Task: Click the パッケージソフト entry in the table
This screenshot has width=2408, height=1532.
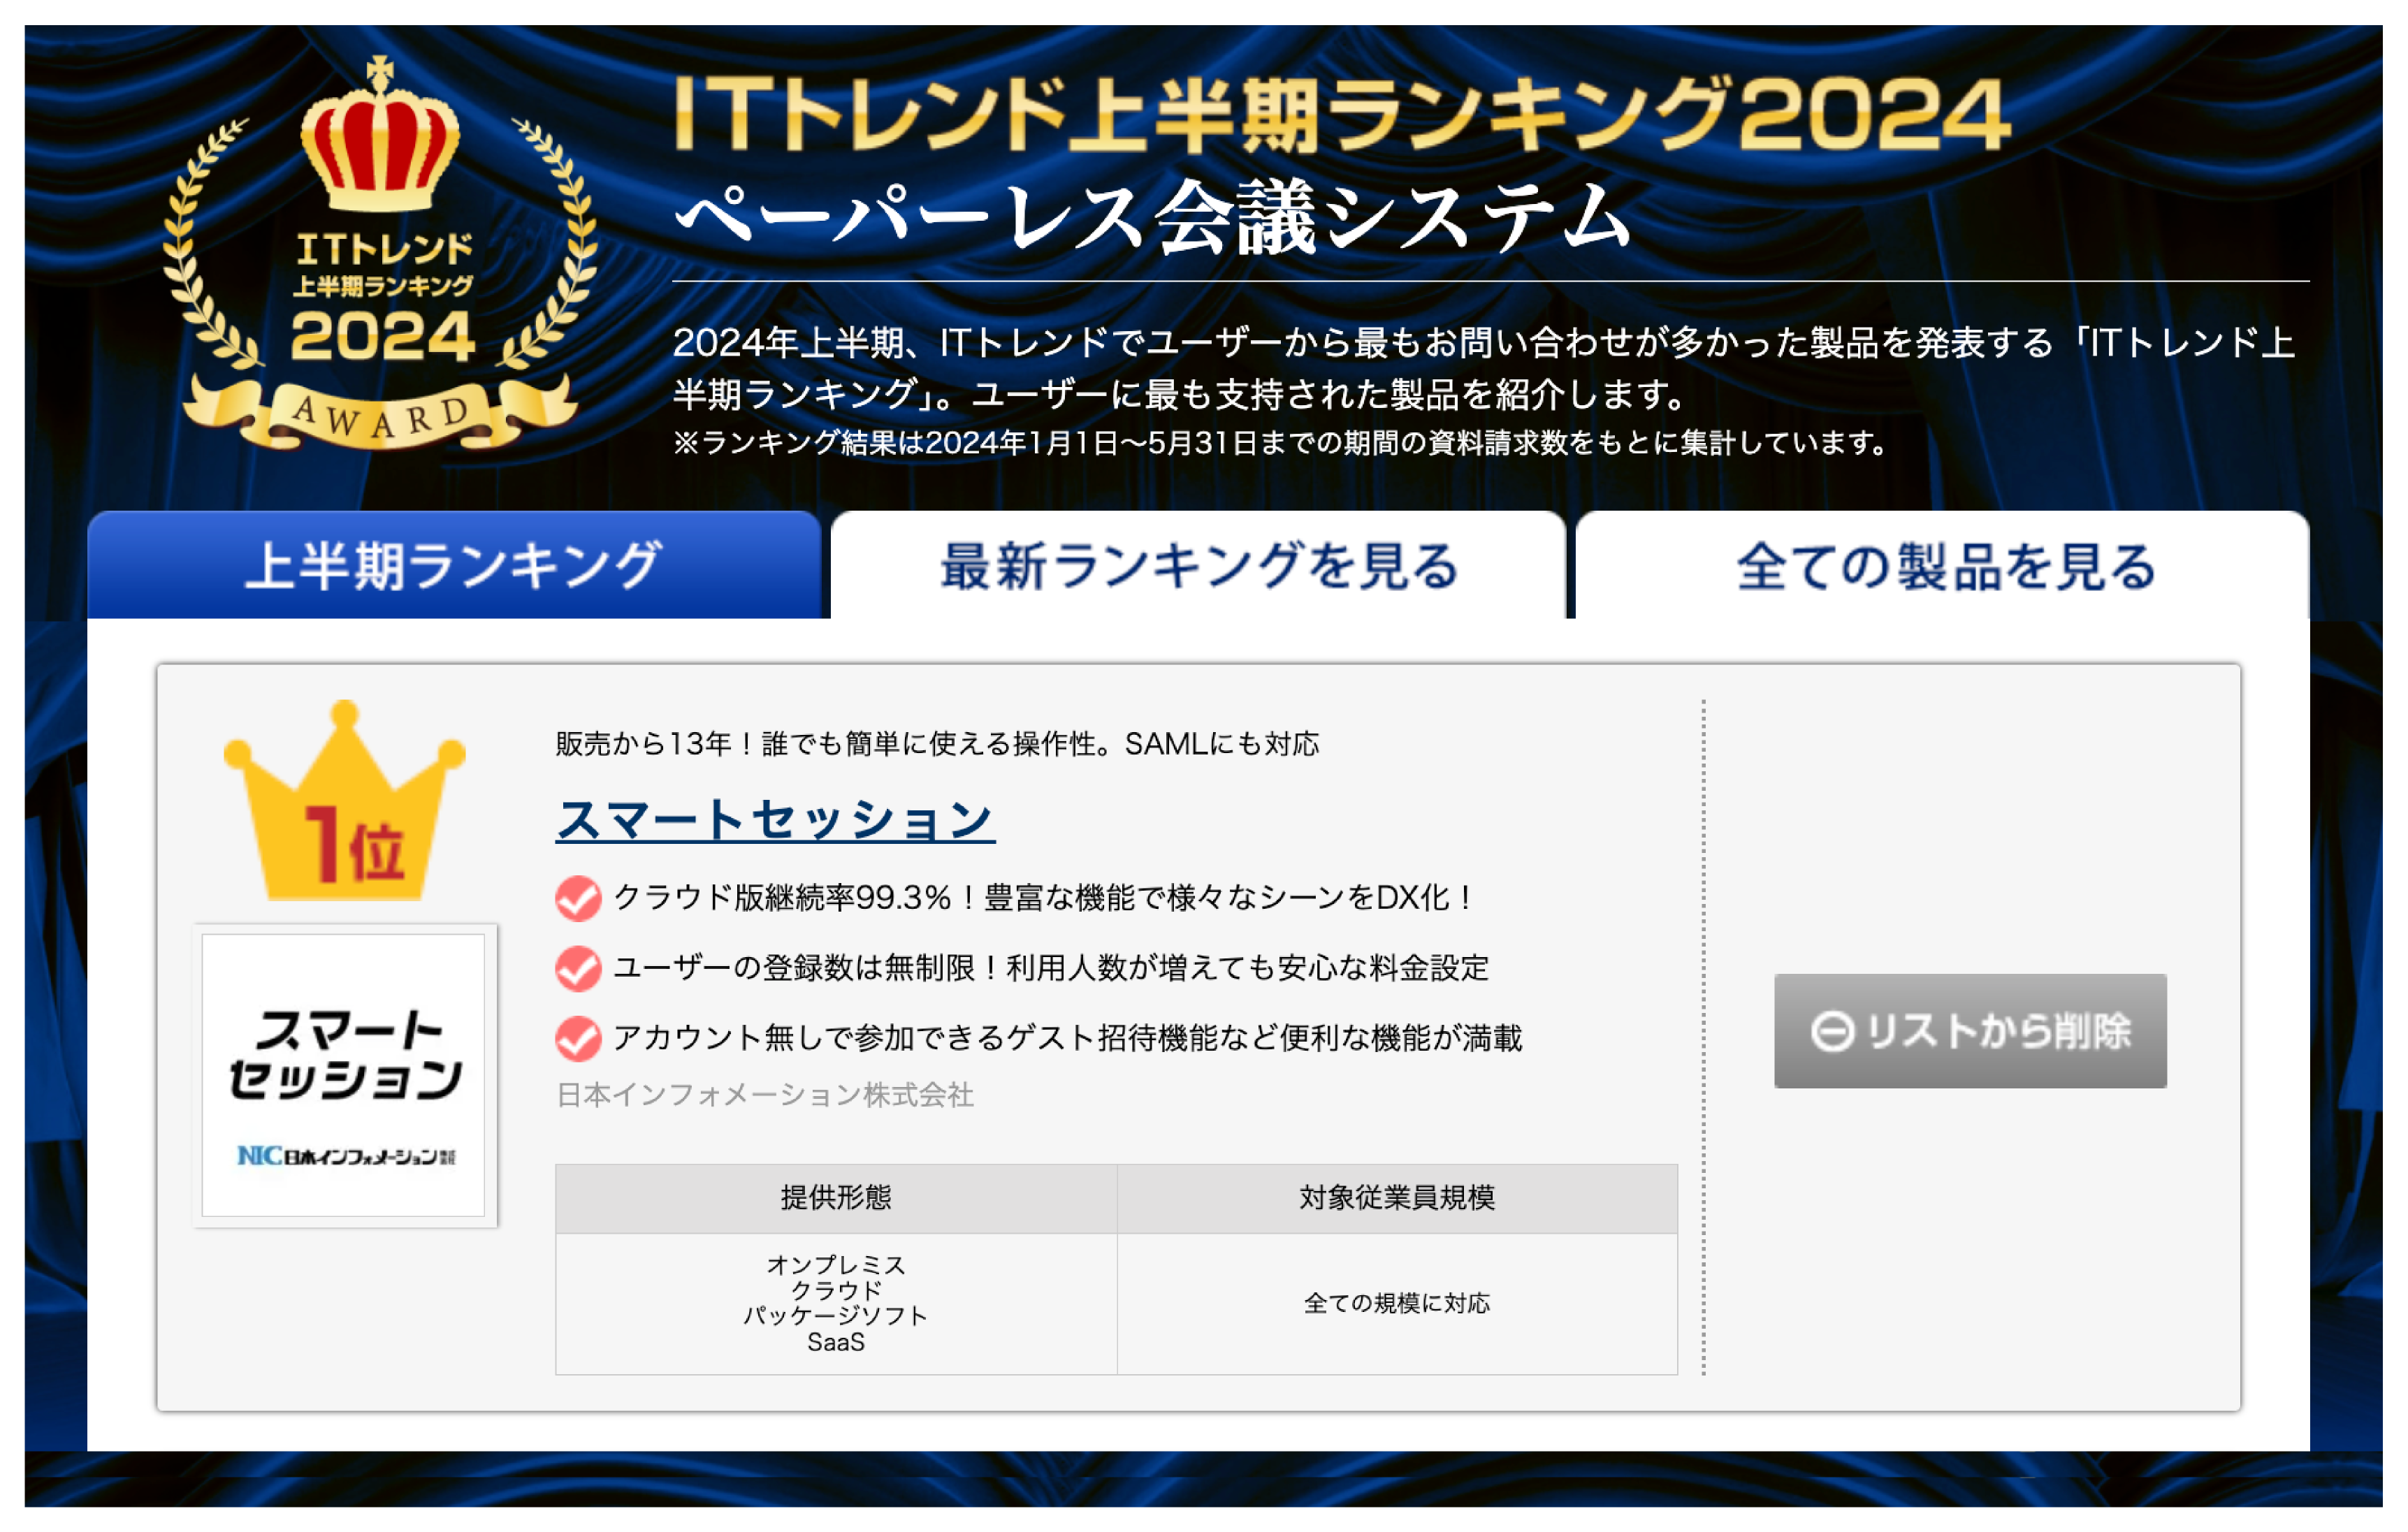Action: [x=836, y=1316]
